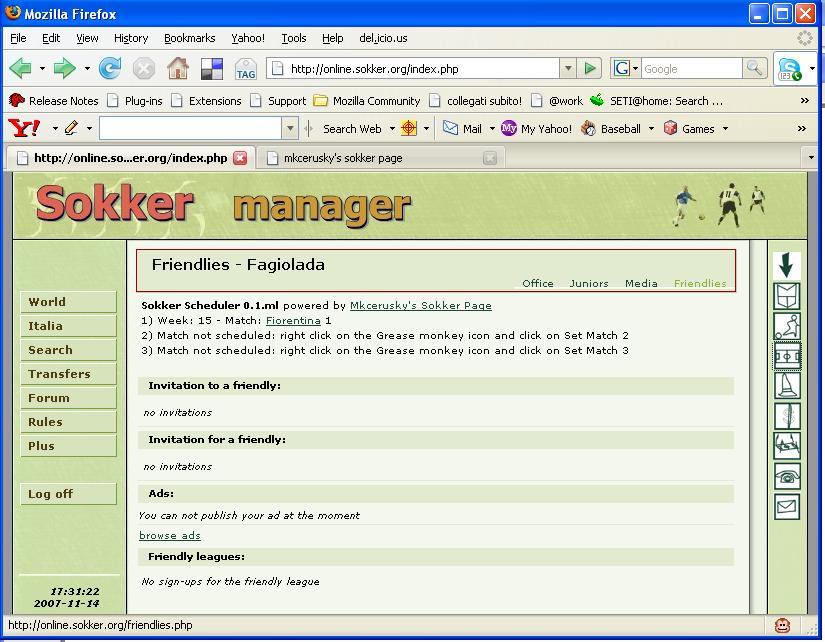The width and height of the screenshot is (825, 642).
Task: Open Mkcerusky's Sokker Page link
Action: point(421,305)
